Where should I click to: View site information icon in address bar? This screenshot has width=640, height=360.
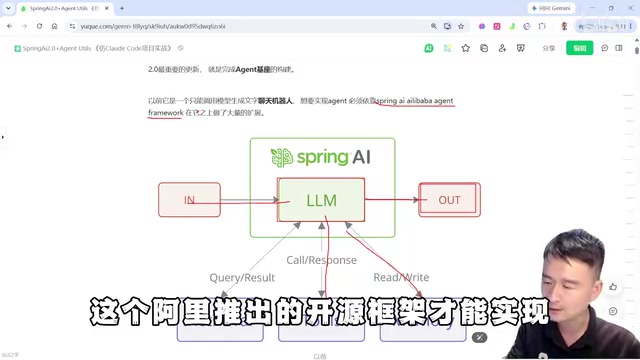[72, 26]
